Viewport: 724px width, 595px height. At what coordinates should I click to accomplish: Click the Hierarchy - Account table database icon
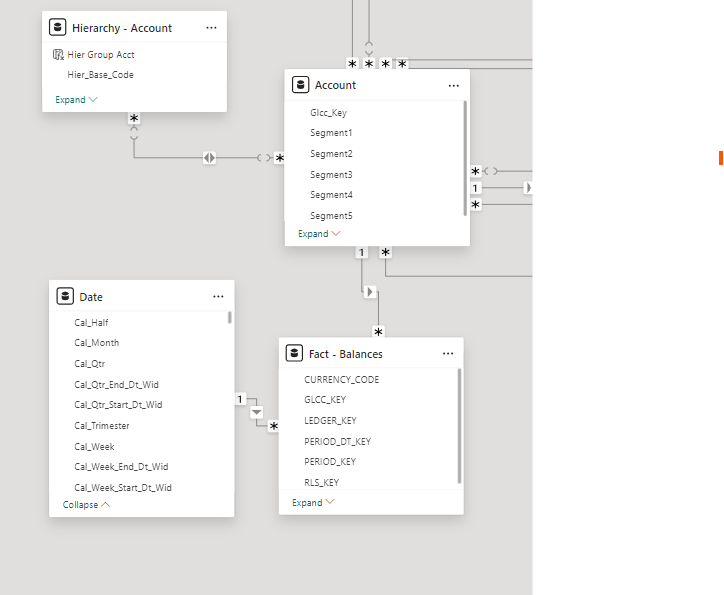58,27
